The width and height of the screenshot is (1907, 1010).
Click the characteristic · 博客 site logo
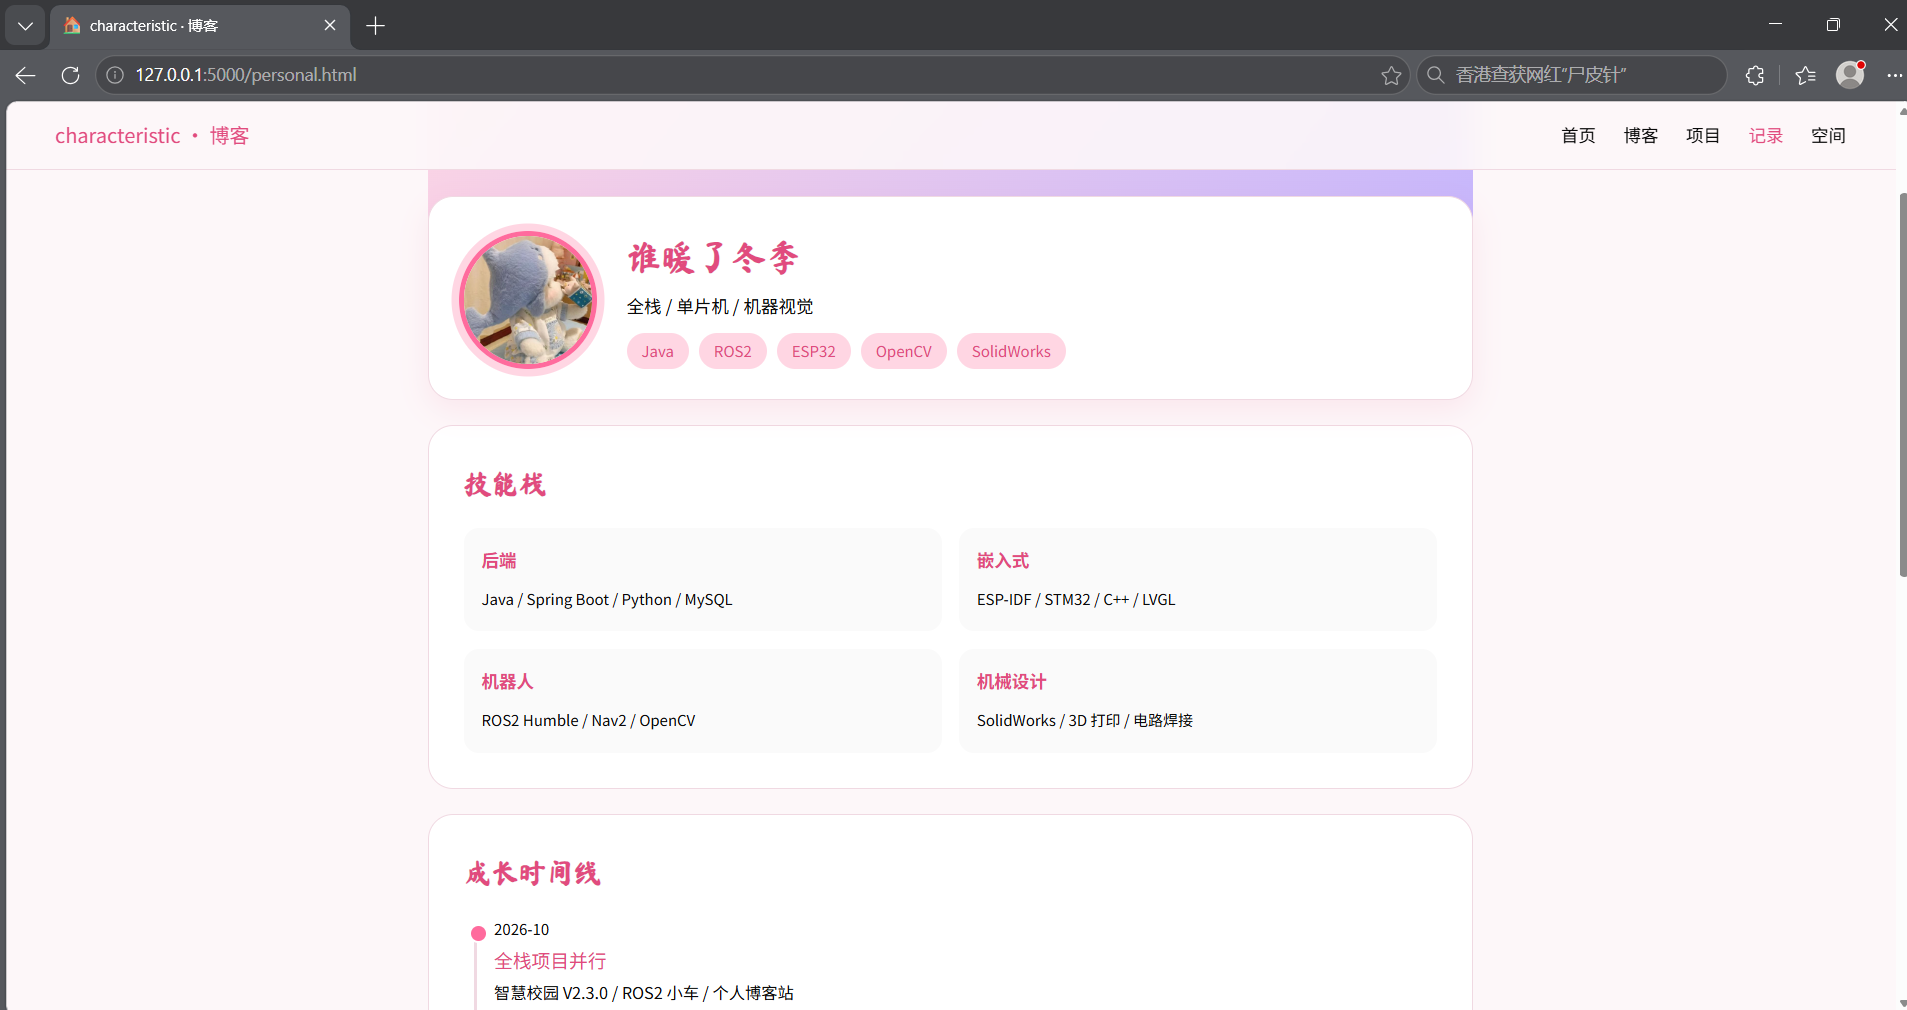pyautogui.click(x=152, y=136)
